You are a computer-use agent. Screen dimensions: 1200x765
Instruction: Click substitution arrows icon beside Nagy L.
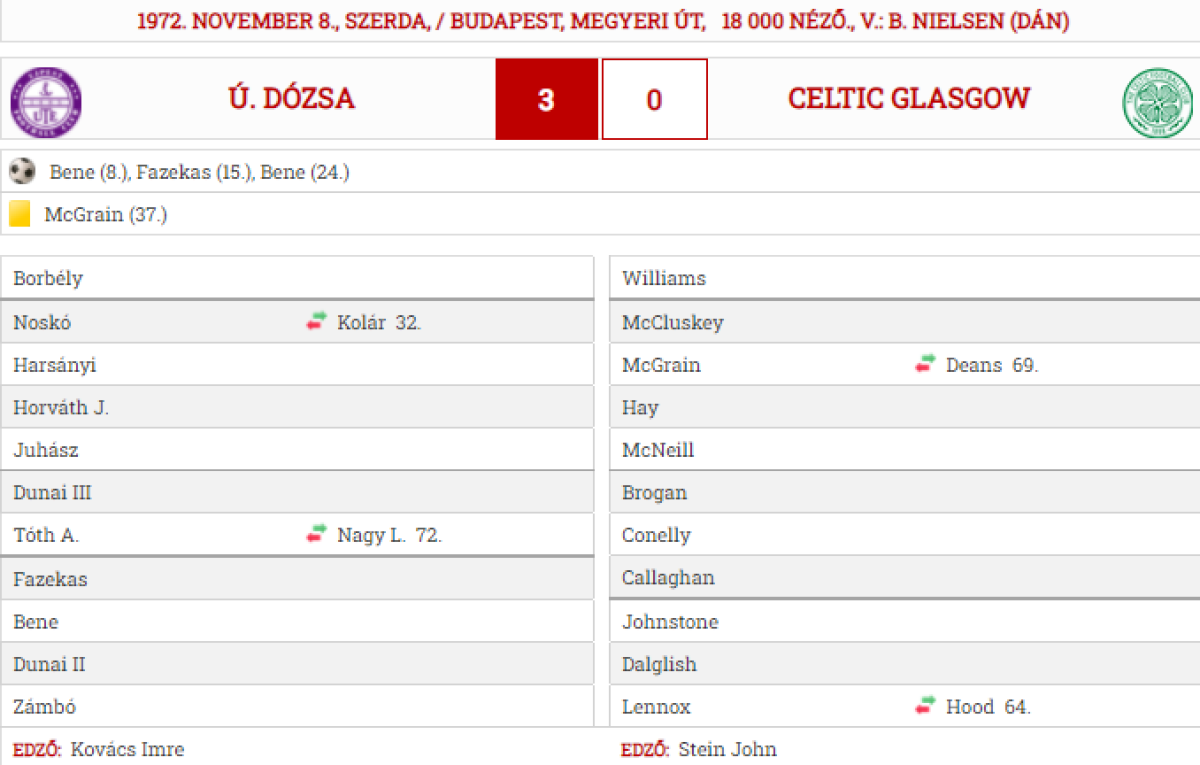coord(317,534)
